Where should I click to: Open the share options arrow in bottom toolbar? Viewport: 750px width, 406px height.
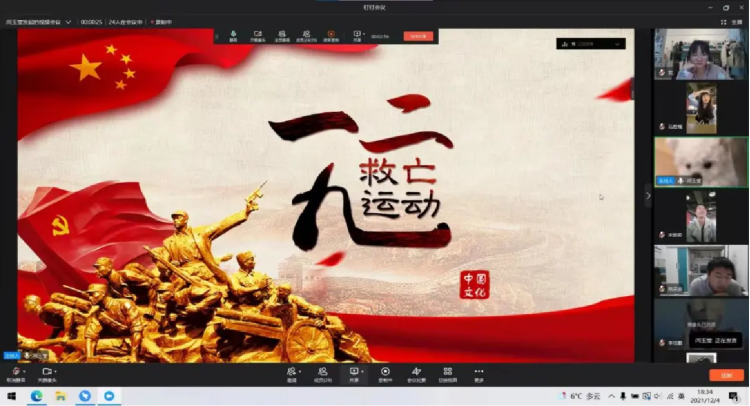pos(362,371)
